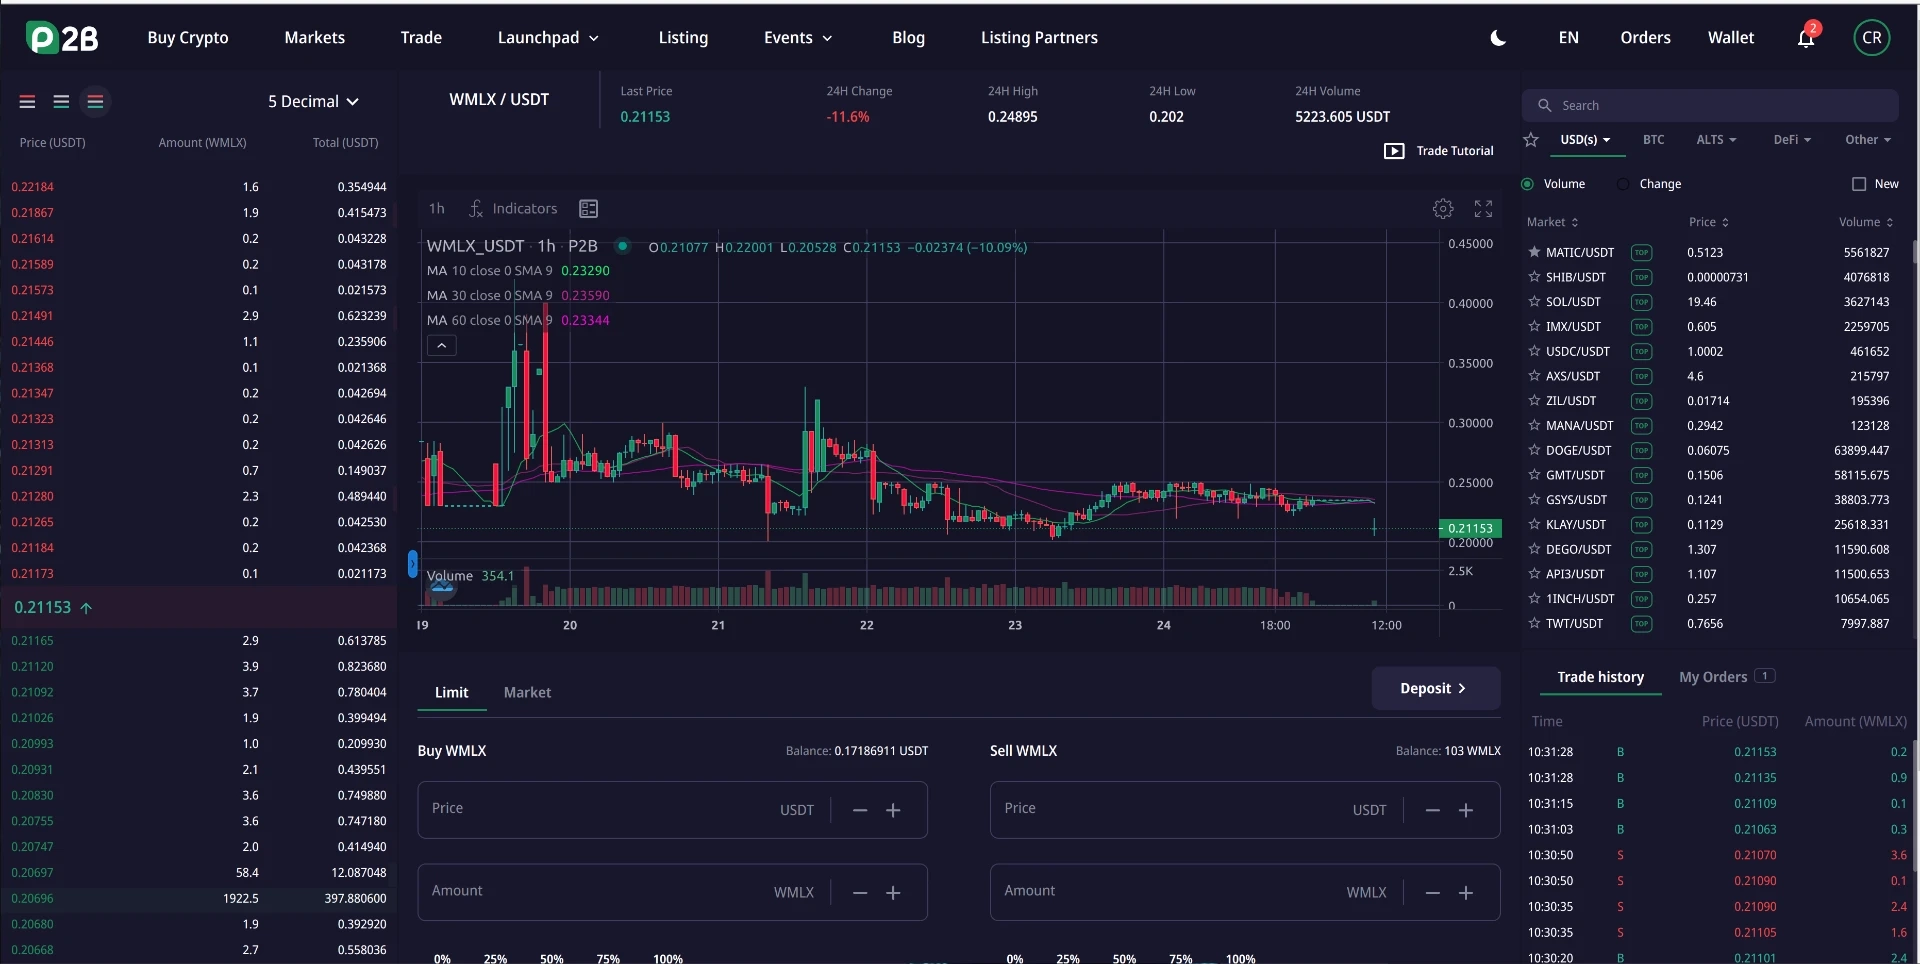Switch to My Orders tab

[x=1726, y=677]
